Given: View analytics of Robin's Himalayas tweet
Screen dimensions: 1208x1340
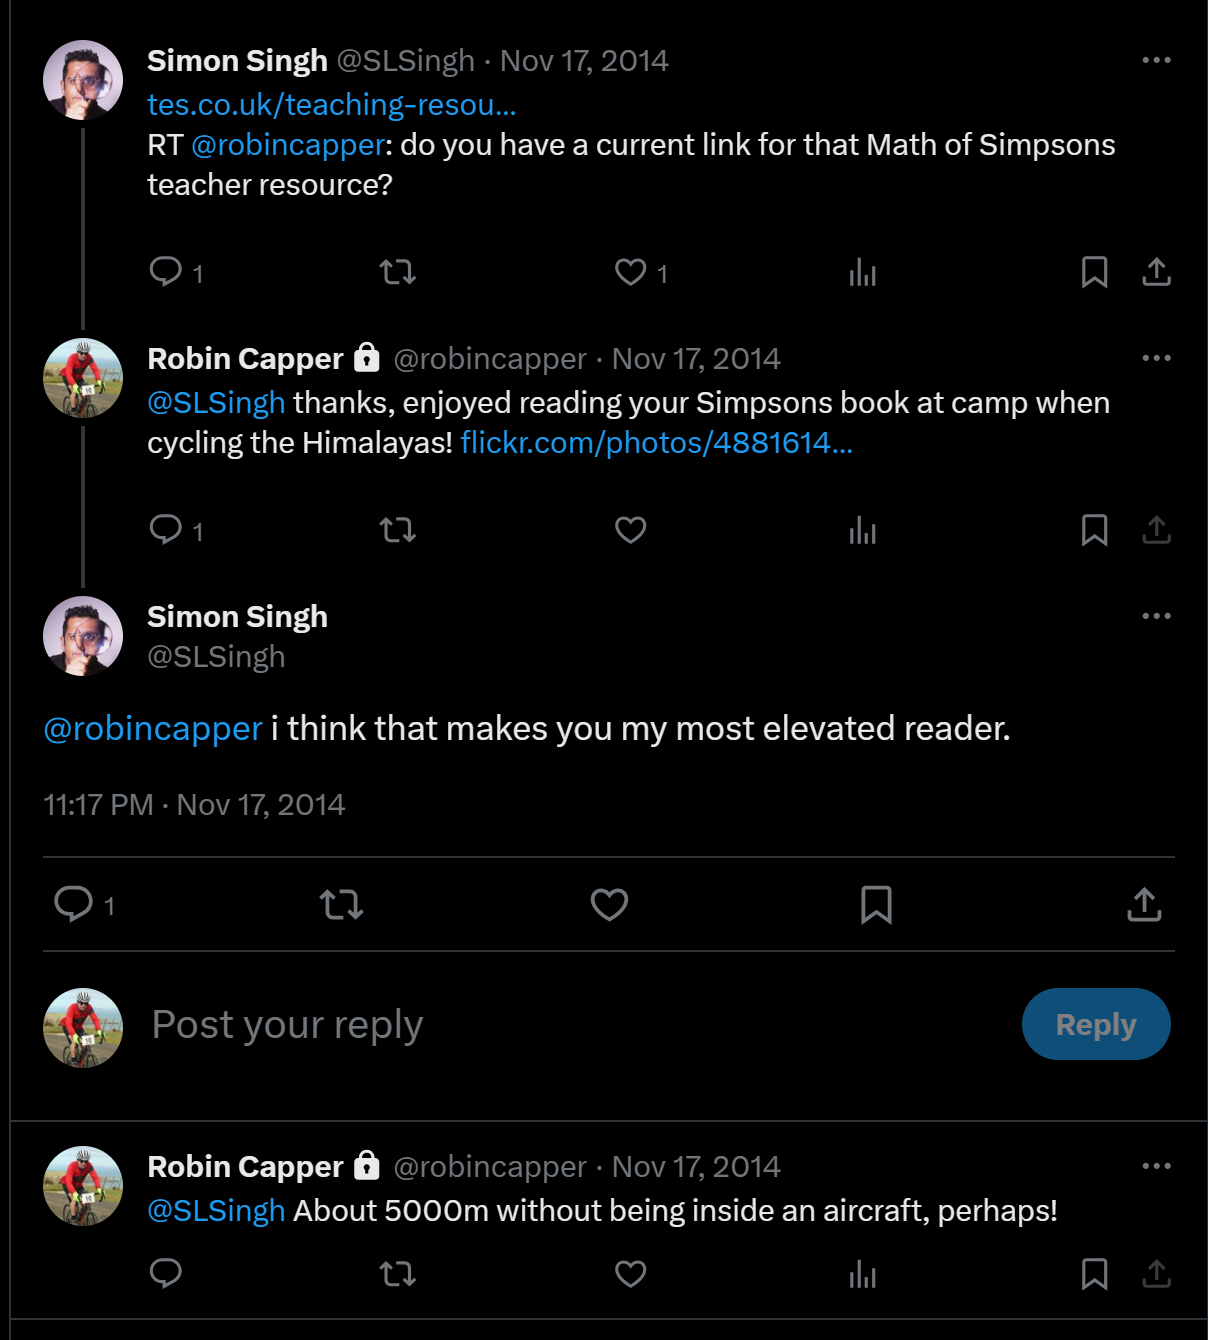Looking at the screenshot, I should click(862, 530).
